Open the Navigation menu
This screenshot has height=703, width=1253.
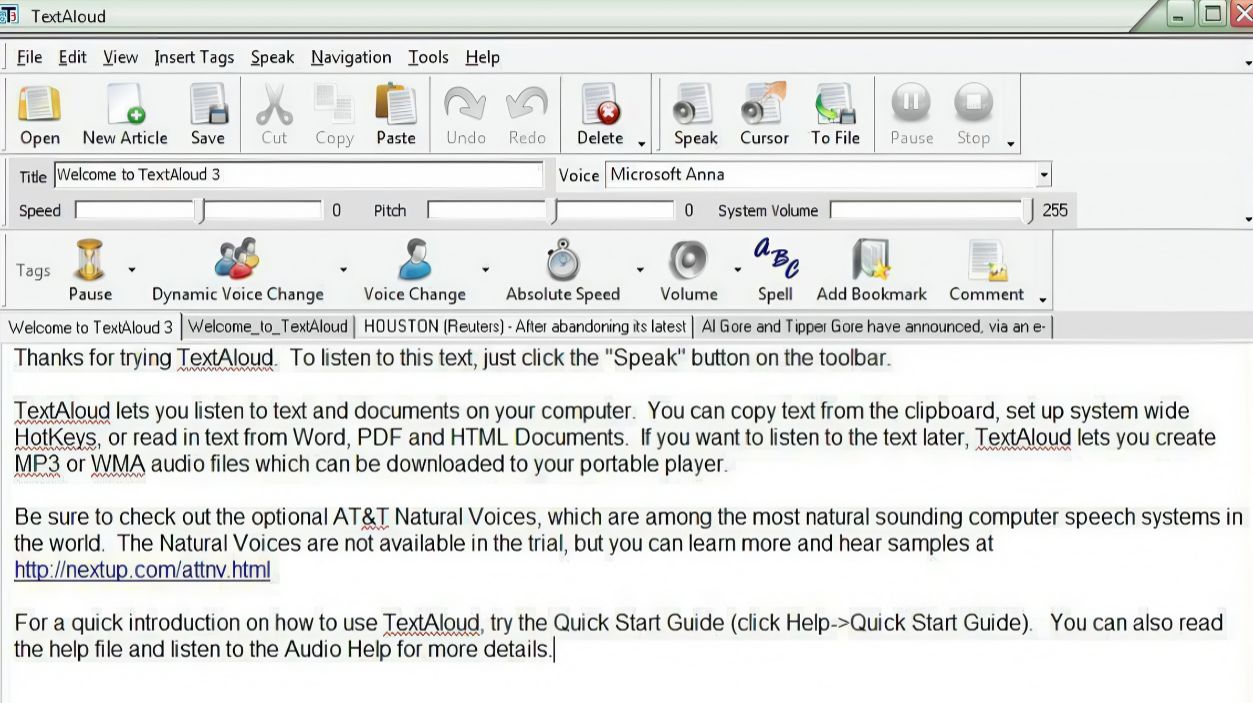coord(351,57)
